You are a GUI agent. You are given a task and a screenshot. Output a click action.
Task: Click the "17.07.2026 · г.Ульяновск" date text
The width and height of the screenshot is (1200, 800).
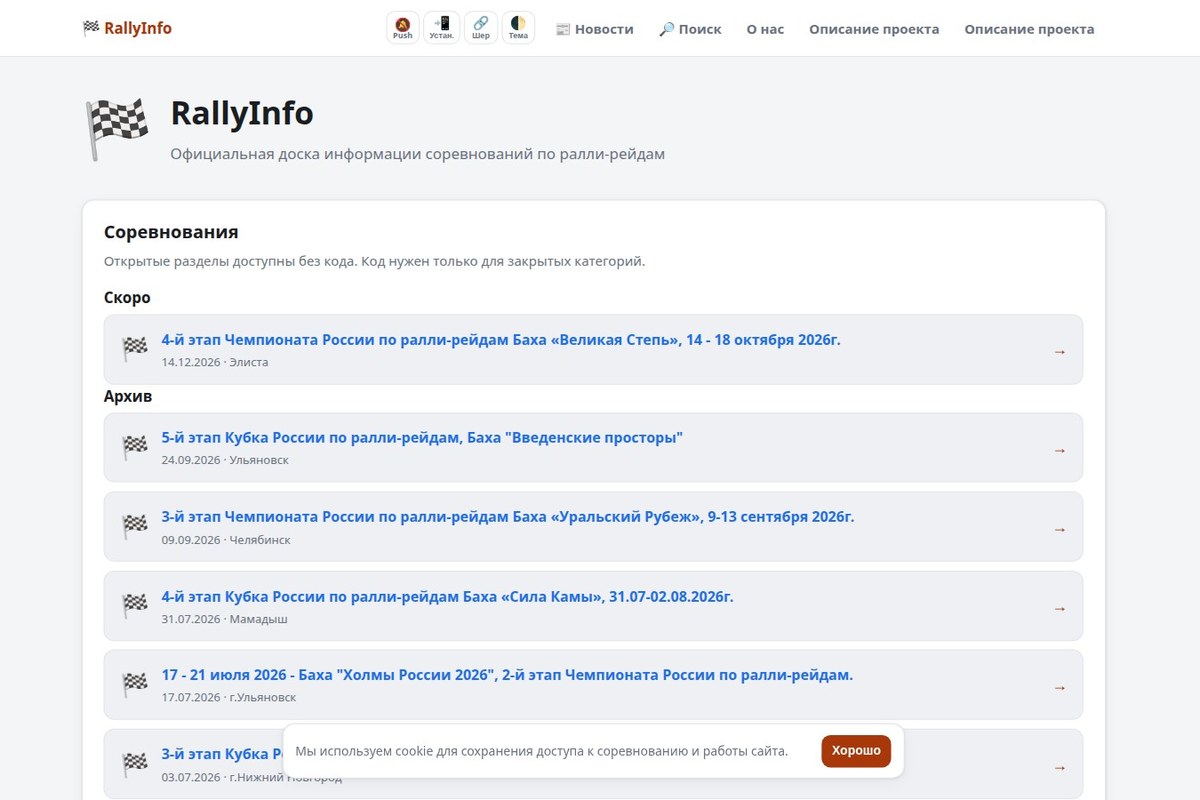(x=229, y=697)
